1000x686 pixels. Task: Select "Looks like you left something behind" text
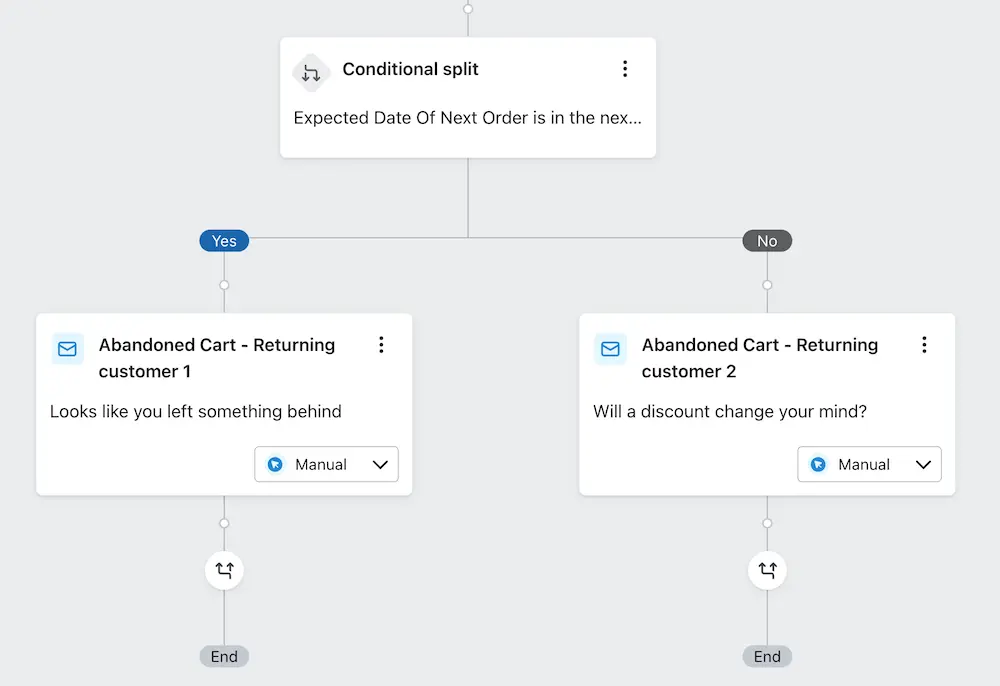[196, 411]
